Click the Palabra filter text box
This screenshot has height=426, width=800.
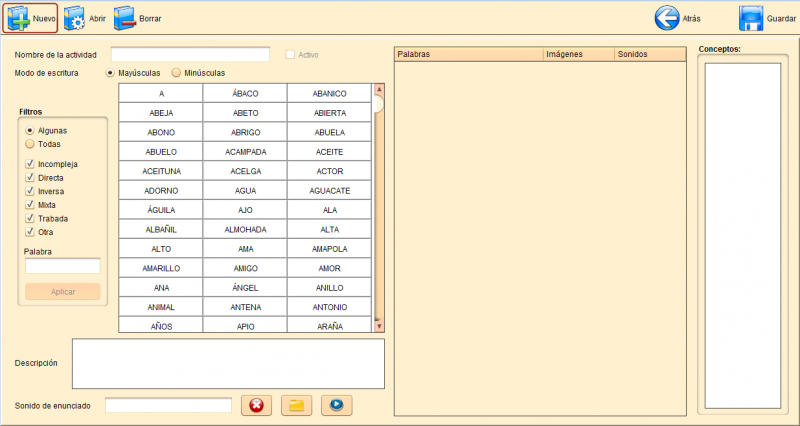coord(63,266)
